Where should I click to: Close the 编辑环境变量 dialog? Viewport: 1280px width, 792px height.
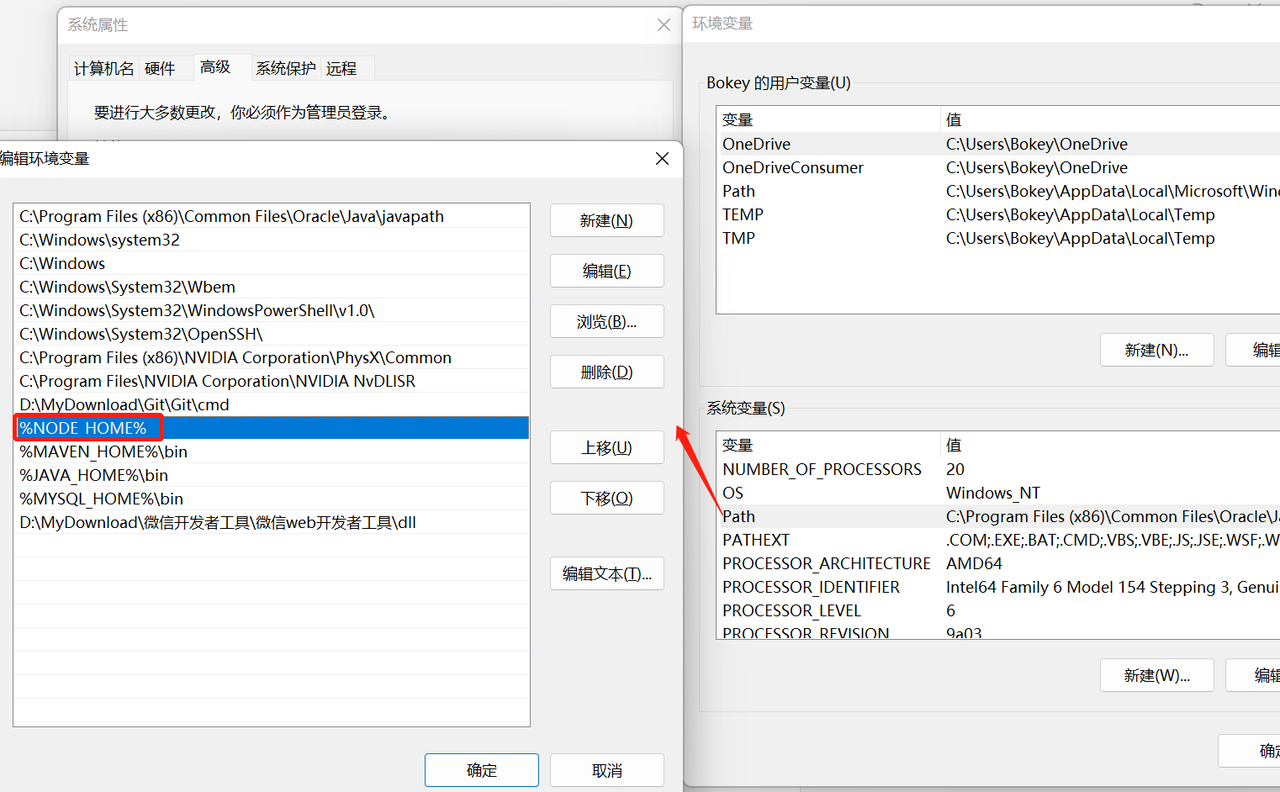pyautogui.click(x=661, y=158)
